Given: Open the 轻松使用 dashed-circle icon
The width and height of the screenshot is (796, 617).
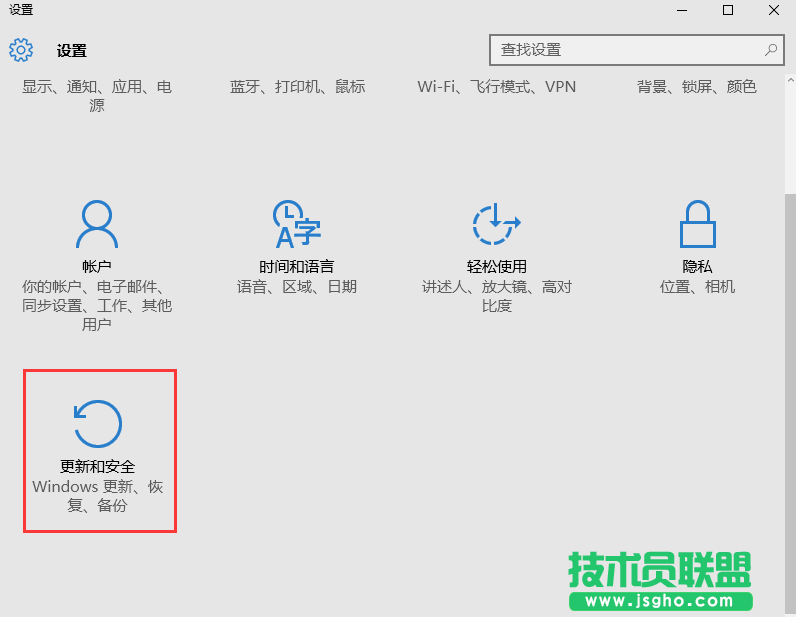Looking at the screenshot, I should [x=496, y=224].
